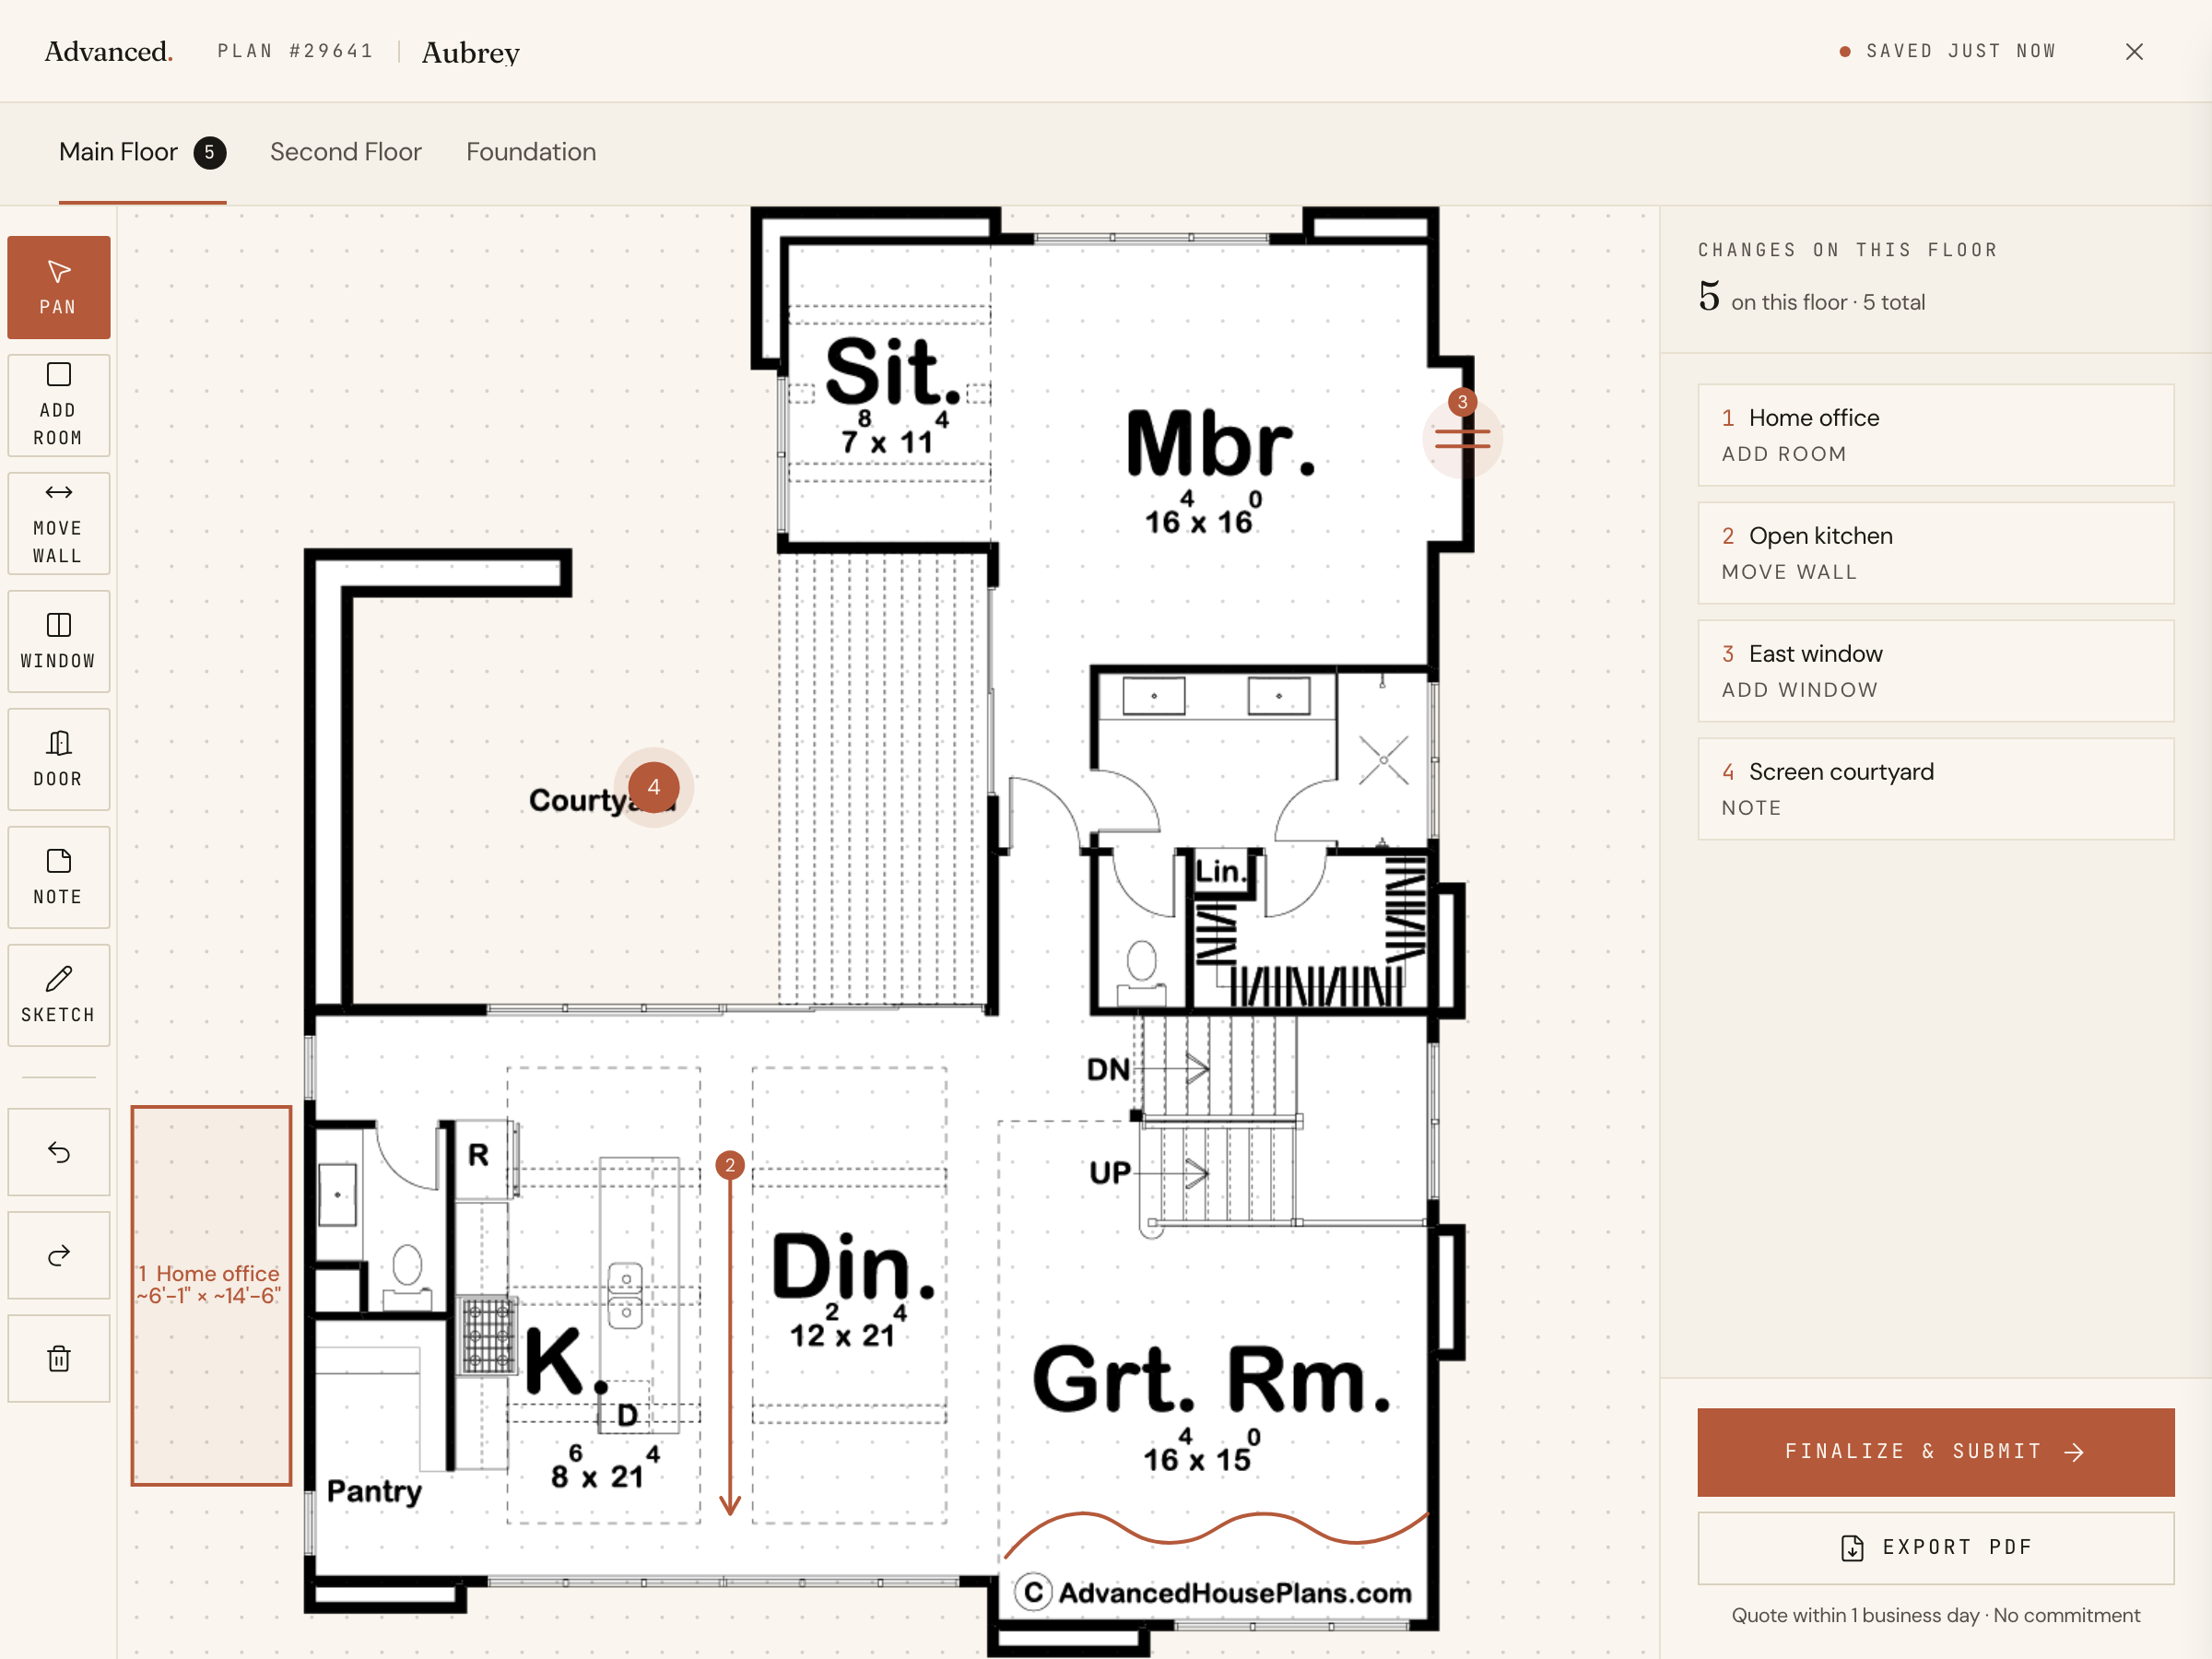The height and width of the screenshot is (1659, 2212).
Task: Click the Main Floor change count badge
Action: (x=210, y=152)
